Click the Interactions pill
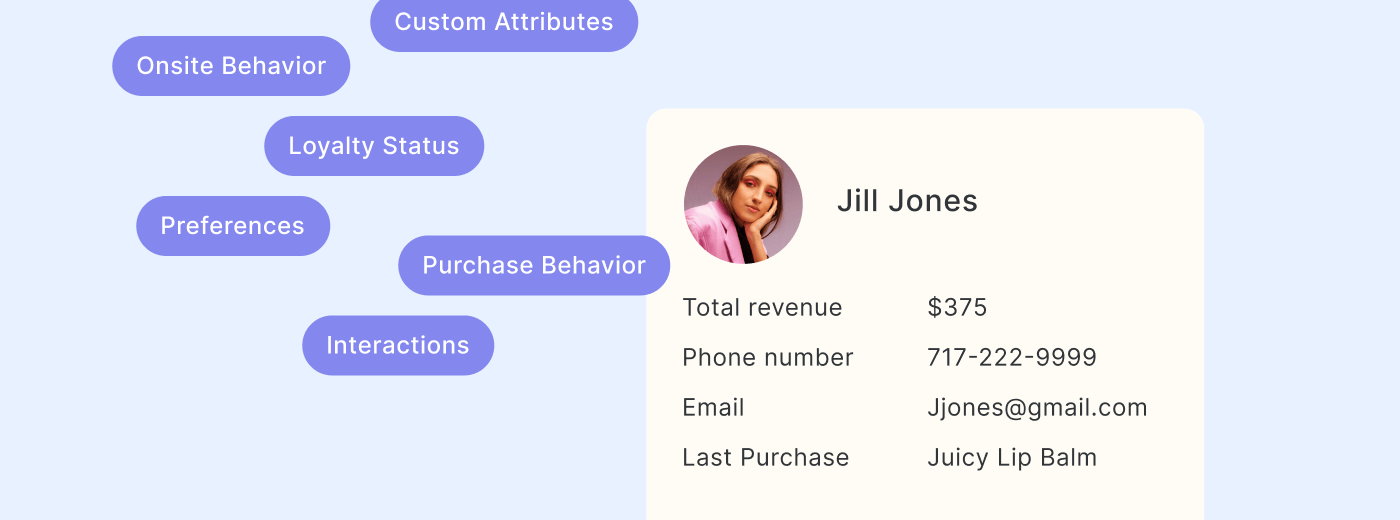 [398, 346]
